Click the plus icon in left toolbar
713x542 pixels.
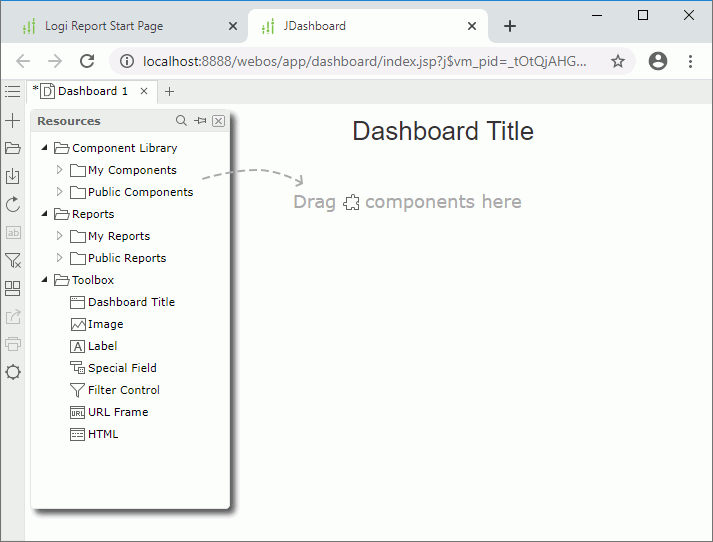(x=13, y=121)
